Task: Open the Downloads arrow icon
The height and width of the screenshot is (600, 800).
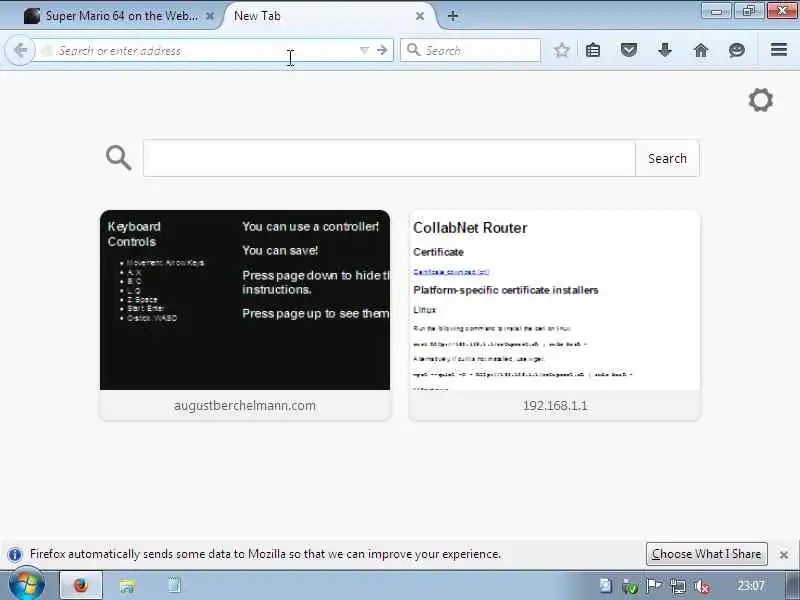Action: (665, 50)
